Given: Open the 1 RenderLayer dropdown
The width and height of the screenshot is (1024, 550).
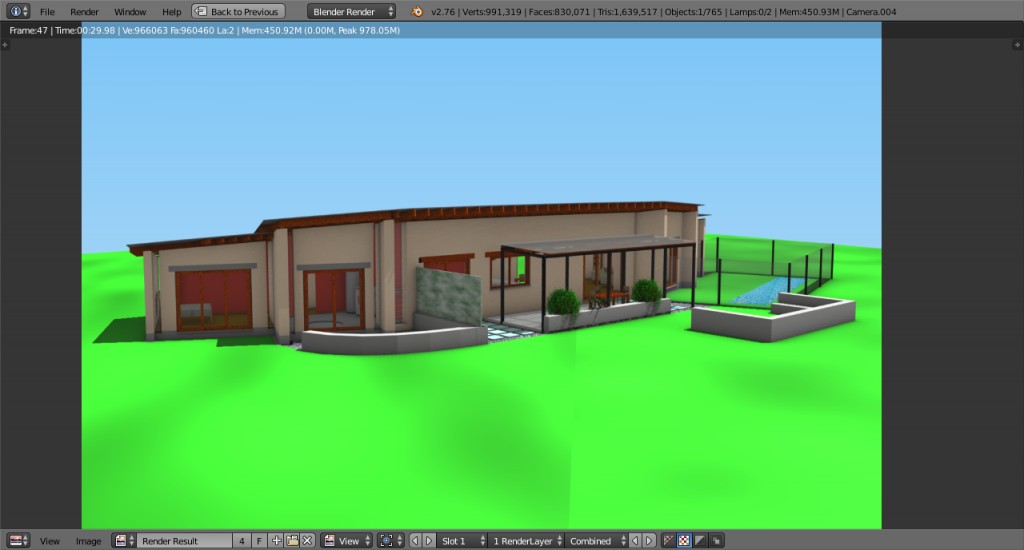Looking at the screenshot, I should (x=526, y=540).
